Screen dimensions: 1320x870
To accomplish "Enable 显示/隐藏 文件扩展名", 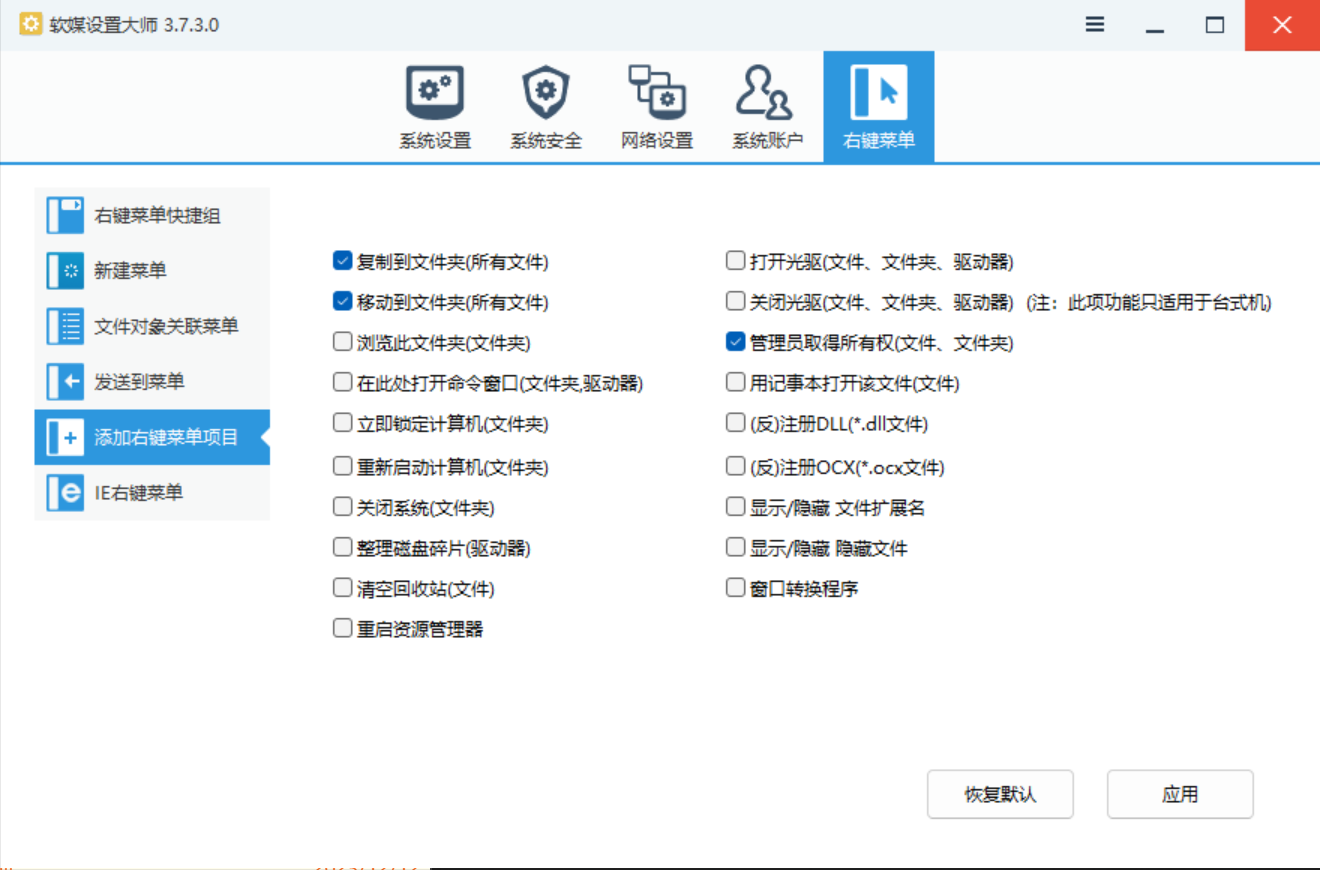I will point(735,507).
